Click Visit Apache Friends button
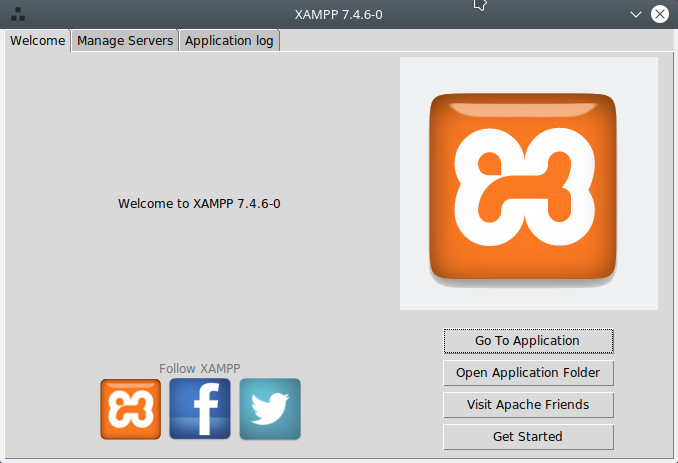678x463 pixels. tap(528, 405)
